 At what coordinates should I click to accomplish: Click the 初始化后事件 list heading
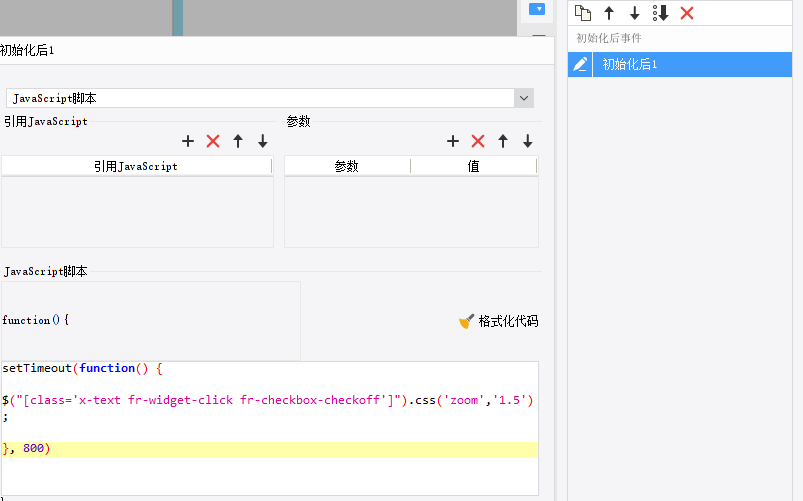coord(609,38)
